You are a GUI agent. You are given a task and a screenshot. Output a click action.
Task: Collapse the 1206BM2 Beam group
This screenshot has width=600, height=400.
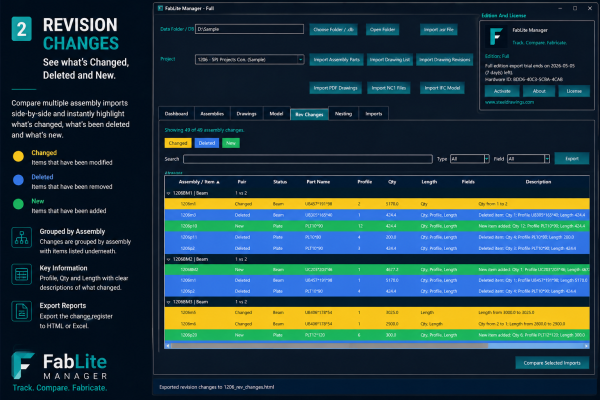(x=168, y=259)
